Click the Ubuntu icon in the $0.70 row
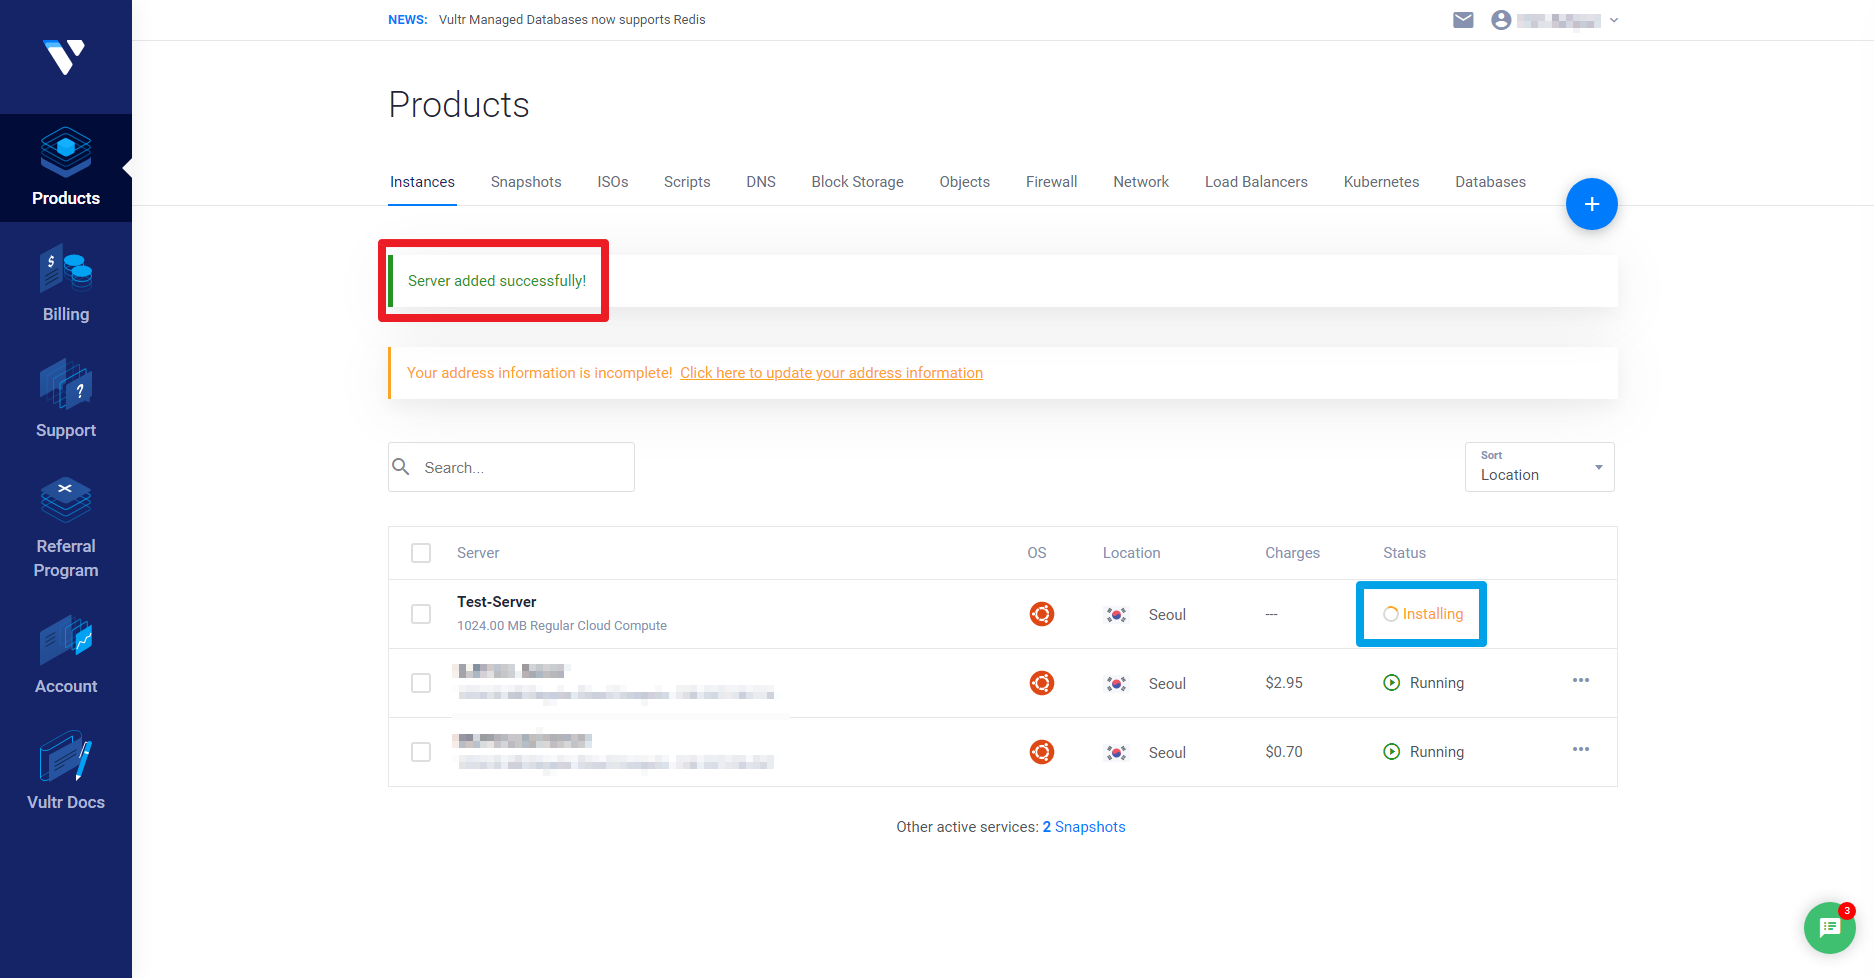Screen dimensions: 1874x978 1042,752
